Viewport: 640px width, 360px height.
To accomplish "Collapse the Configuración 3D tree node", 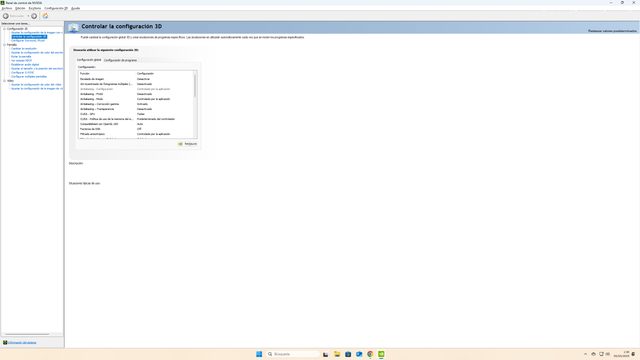I will pos(4,29).
